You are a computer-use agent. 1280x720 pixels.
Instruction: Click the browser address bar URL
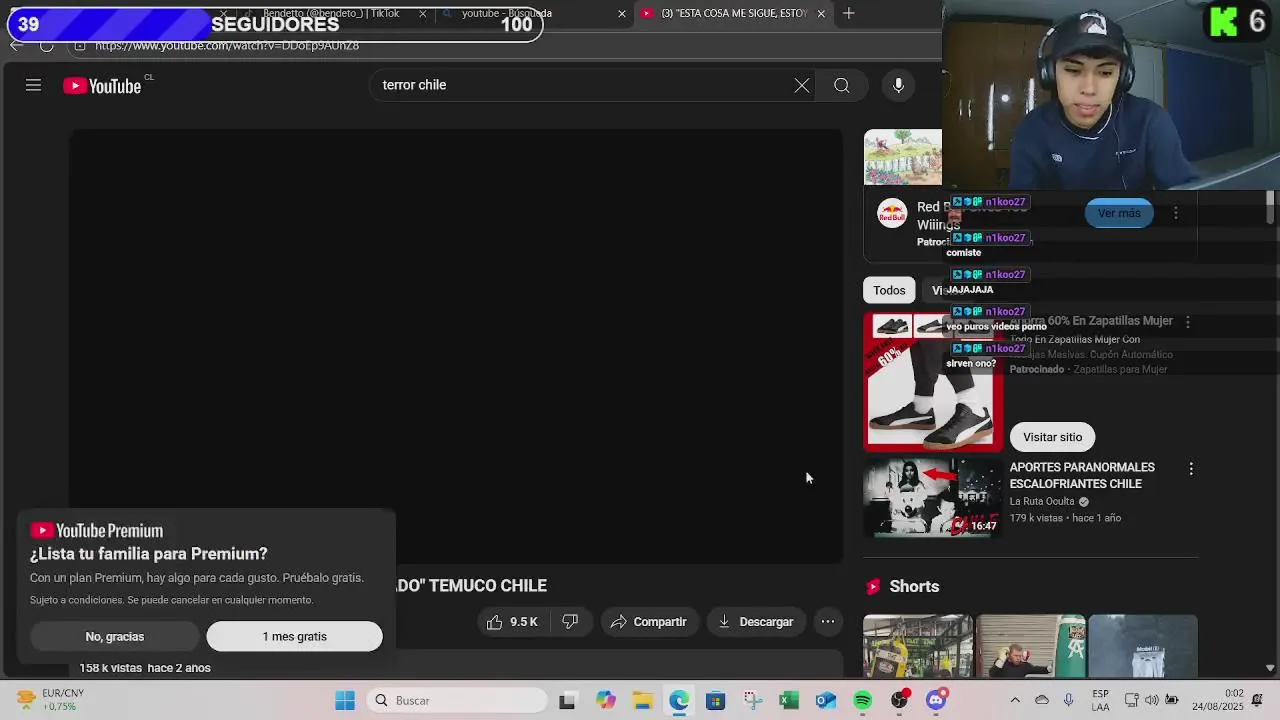click(x=227, y=45)
